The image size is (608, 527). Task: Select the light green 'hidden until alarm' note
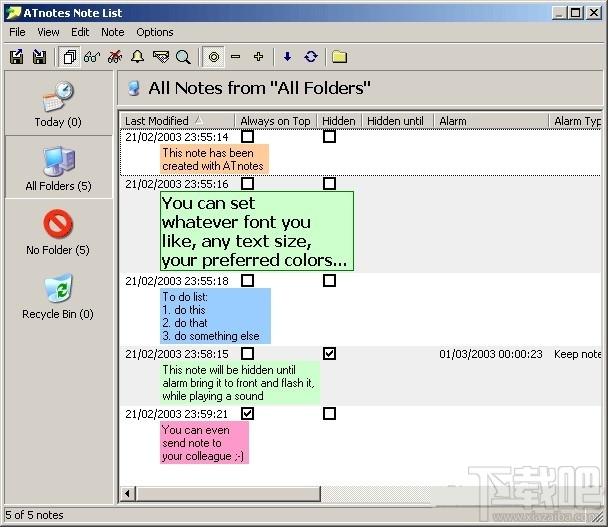[240, 383]
